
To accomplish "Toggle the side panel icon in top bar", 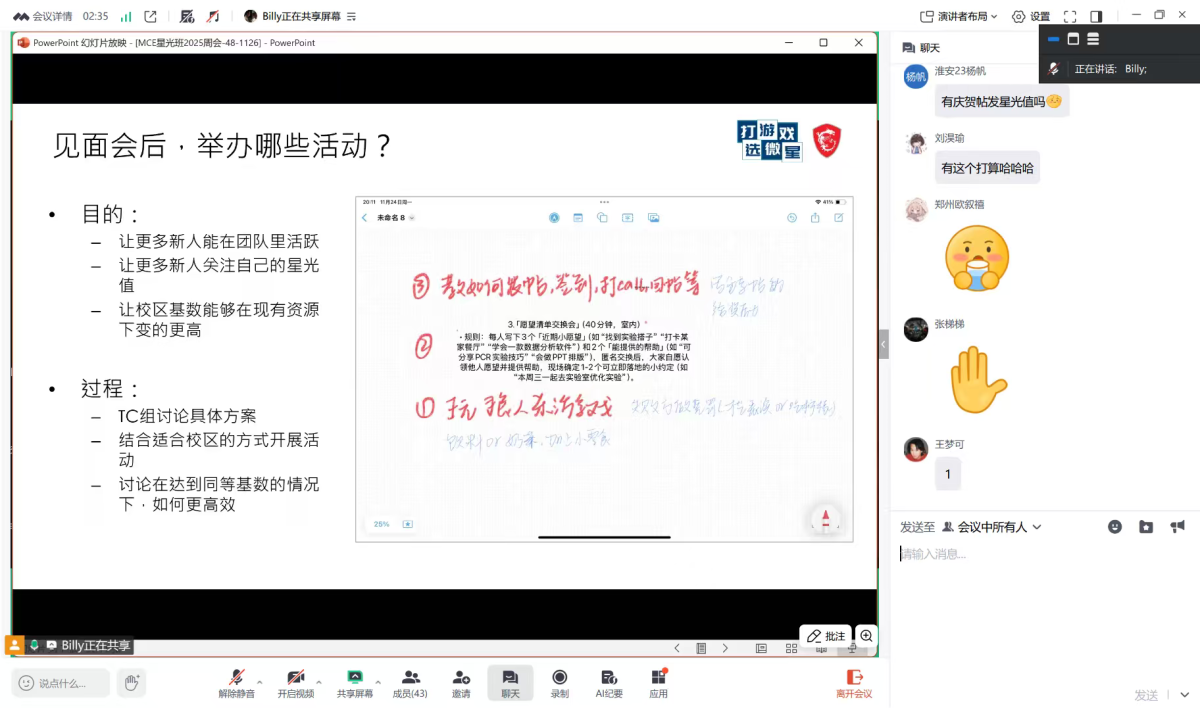I will tap(1096, 16).
